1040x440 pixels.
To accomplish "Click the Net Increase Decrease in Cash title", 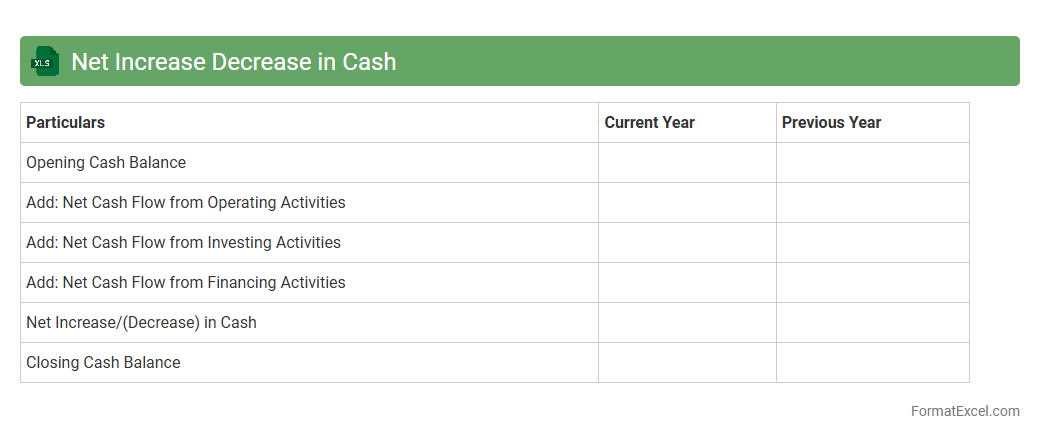I will point(233,62).
